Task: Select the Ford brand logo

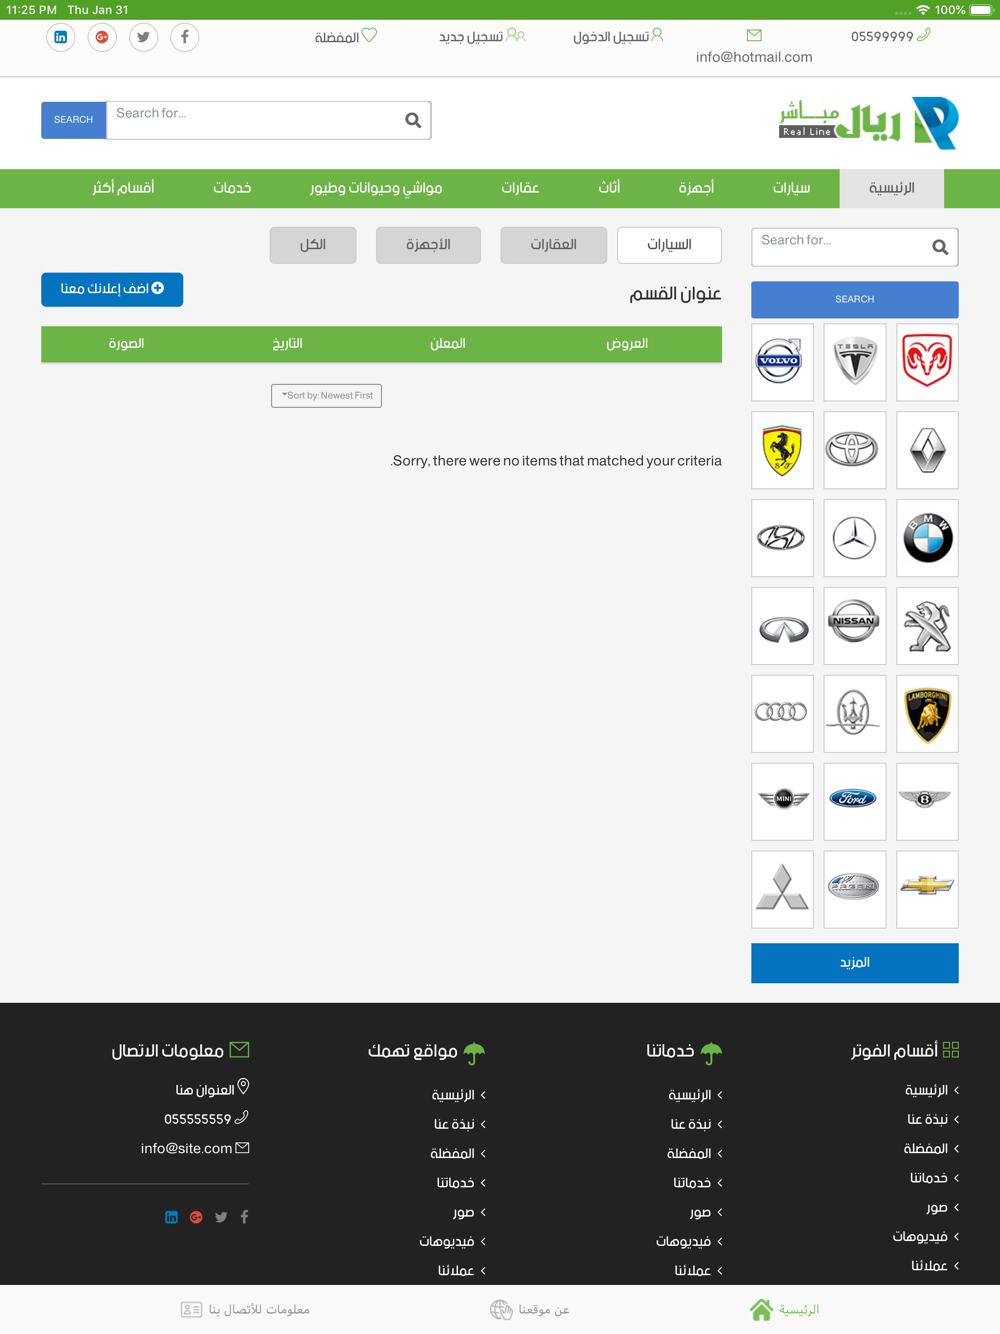Action: [855, 802]
